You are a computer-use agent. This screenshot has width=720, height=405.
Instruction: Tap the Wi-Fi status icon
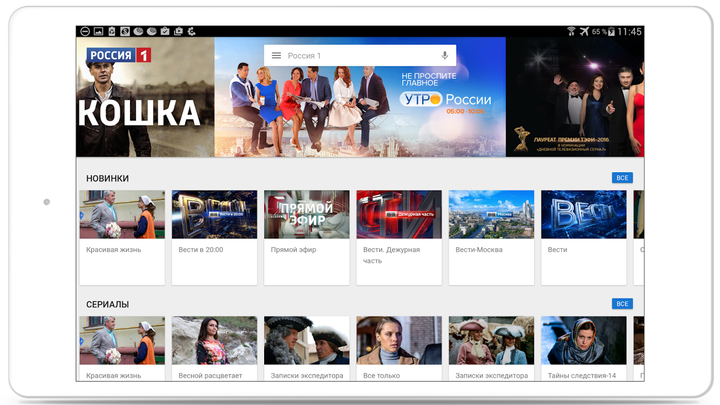(x=571, y=32)
